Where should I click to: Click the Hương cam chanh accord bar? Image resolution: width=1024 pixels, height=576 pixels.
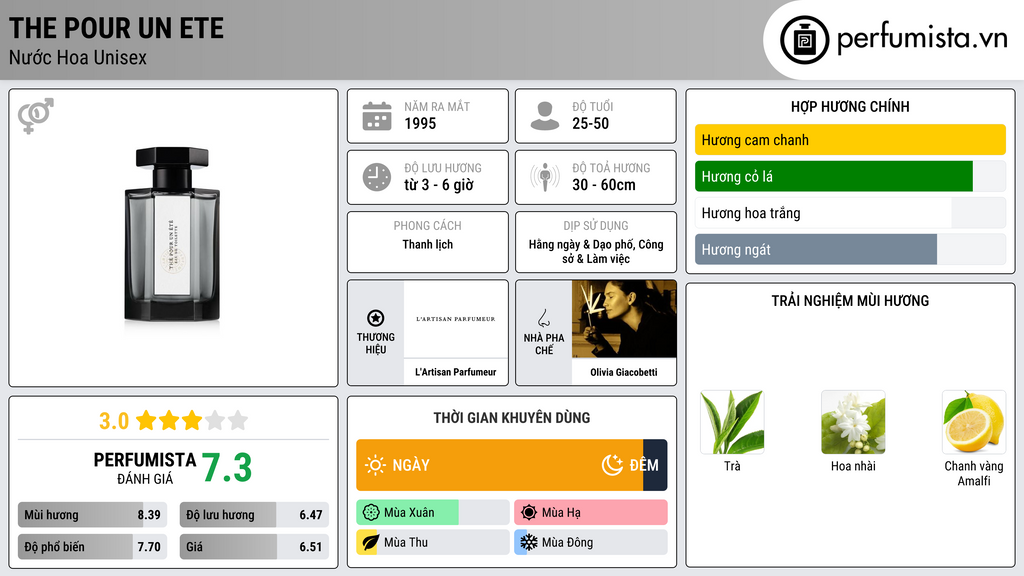coord(850,140)
